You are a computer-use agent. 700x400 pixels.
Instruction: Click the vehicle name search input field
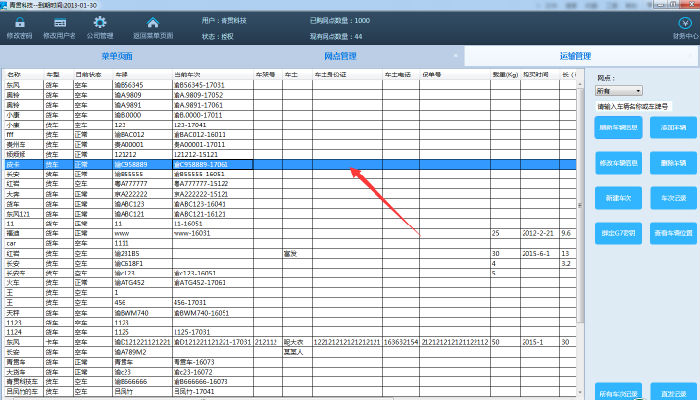[634, 105]
